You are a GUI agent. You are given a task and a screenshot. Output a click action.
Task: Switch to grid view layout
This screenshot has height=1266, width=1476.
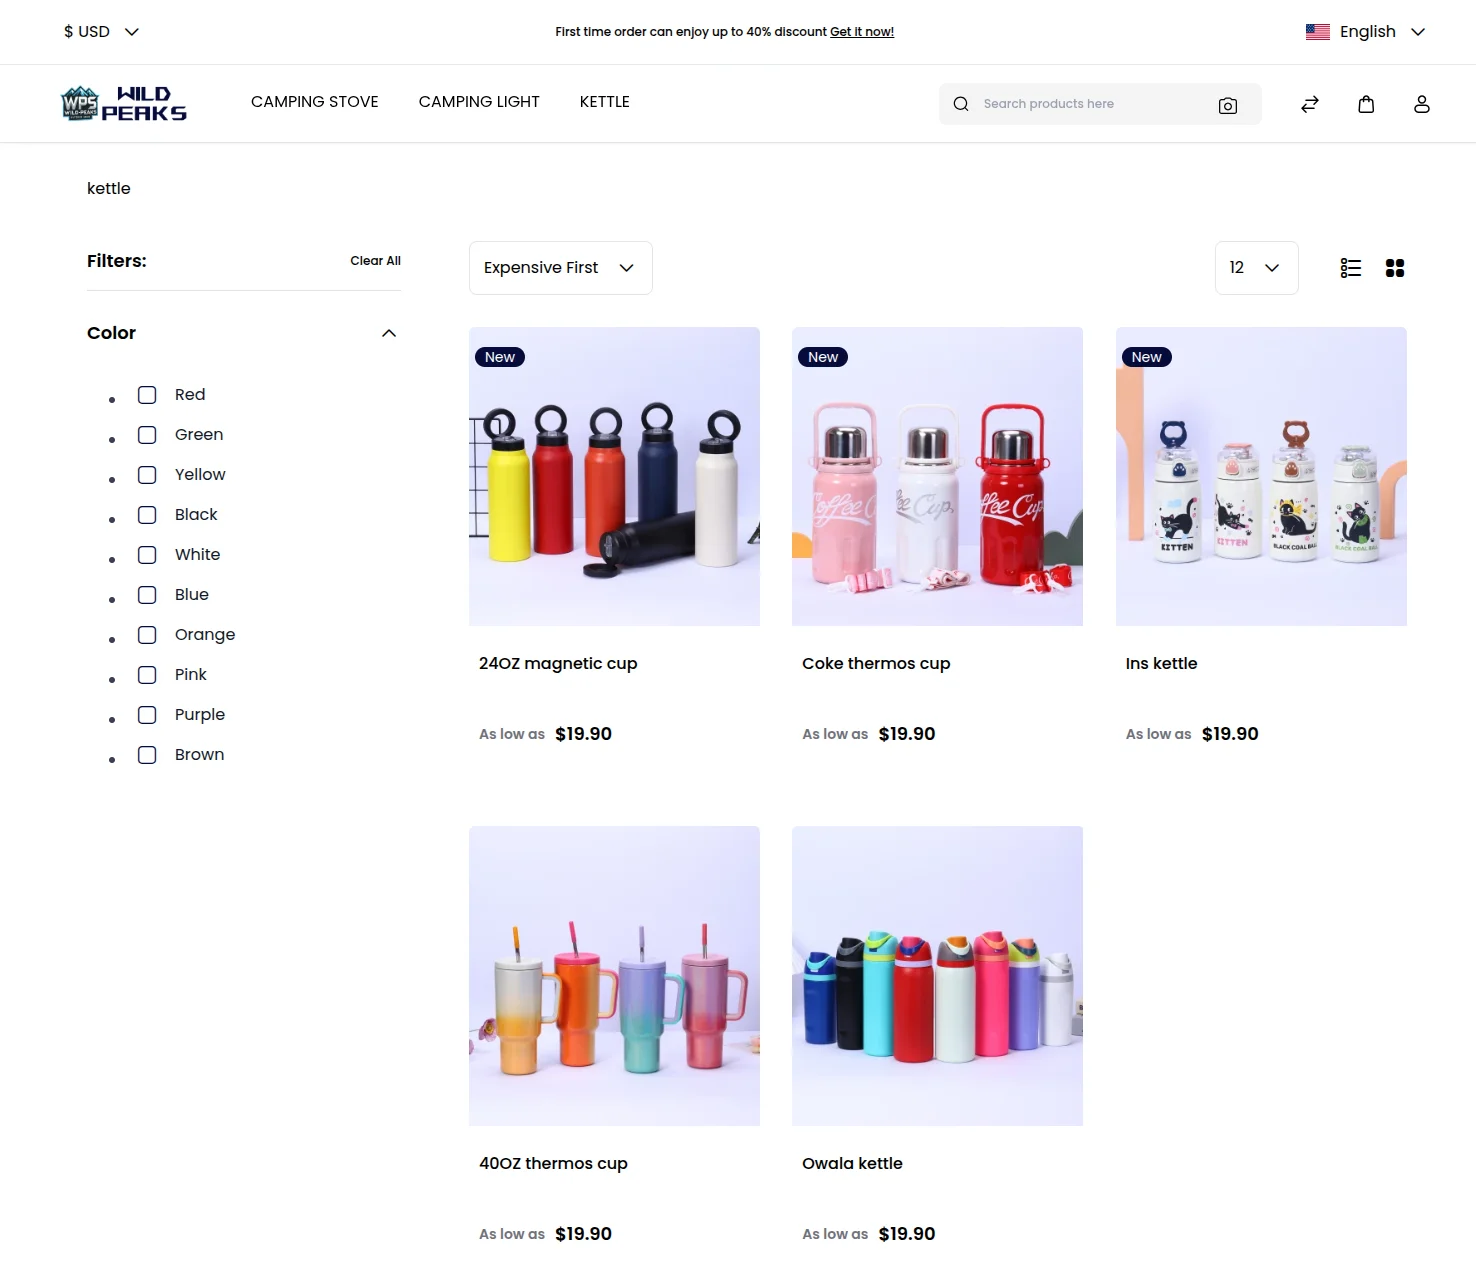(x=1395, y=268)
